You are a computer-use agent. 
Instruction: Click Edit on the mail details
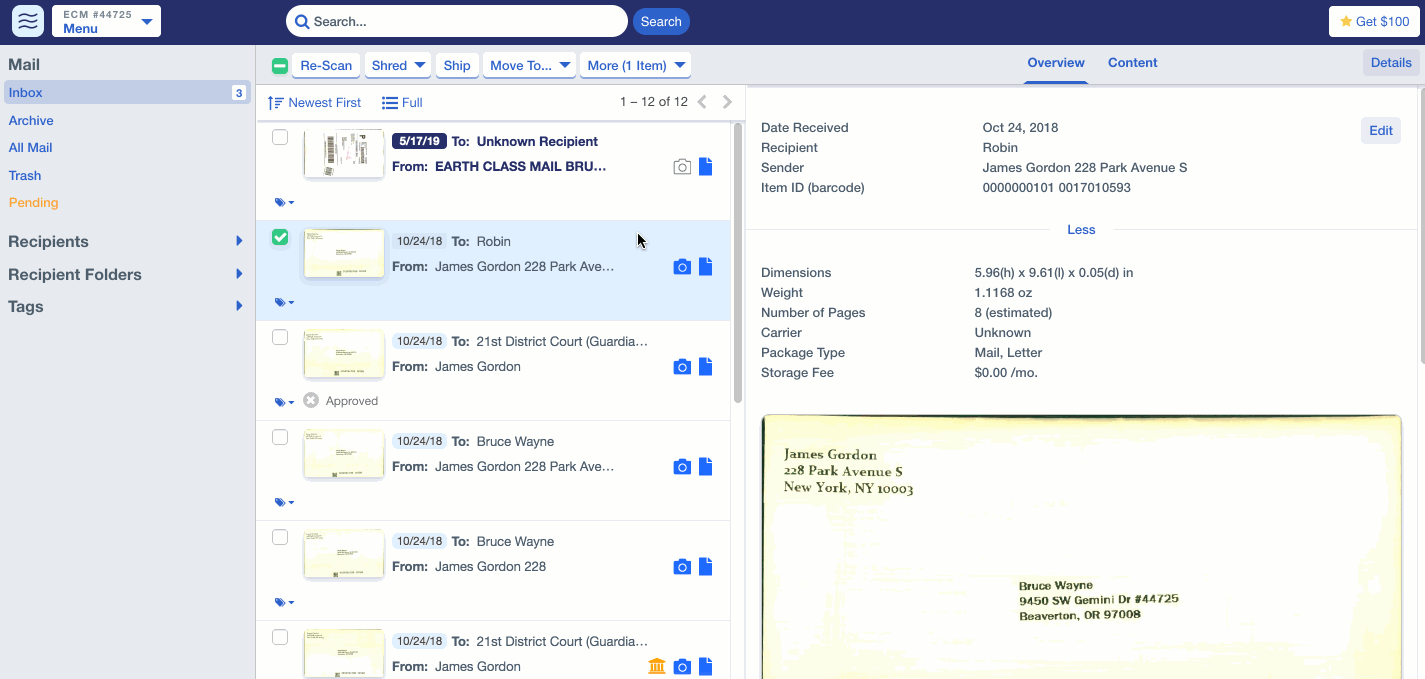[1381, 131]
